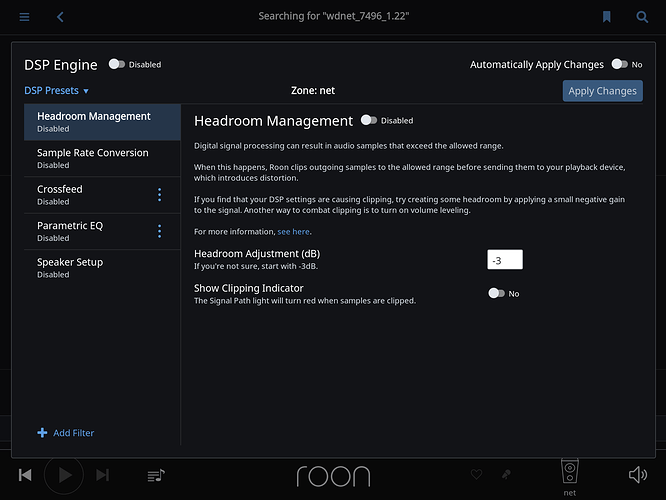Open Parametric EQ three-dot options menu
The height and width of the screenshot is (500, 666).
pos(160,231)
